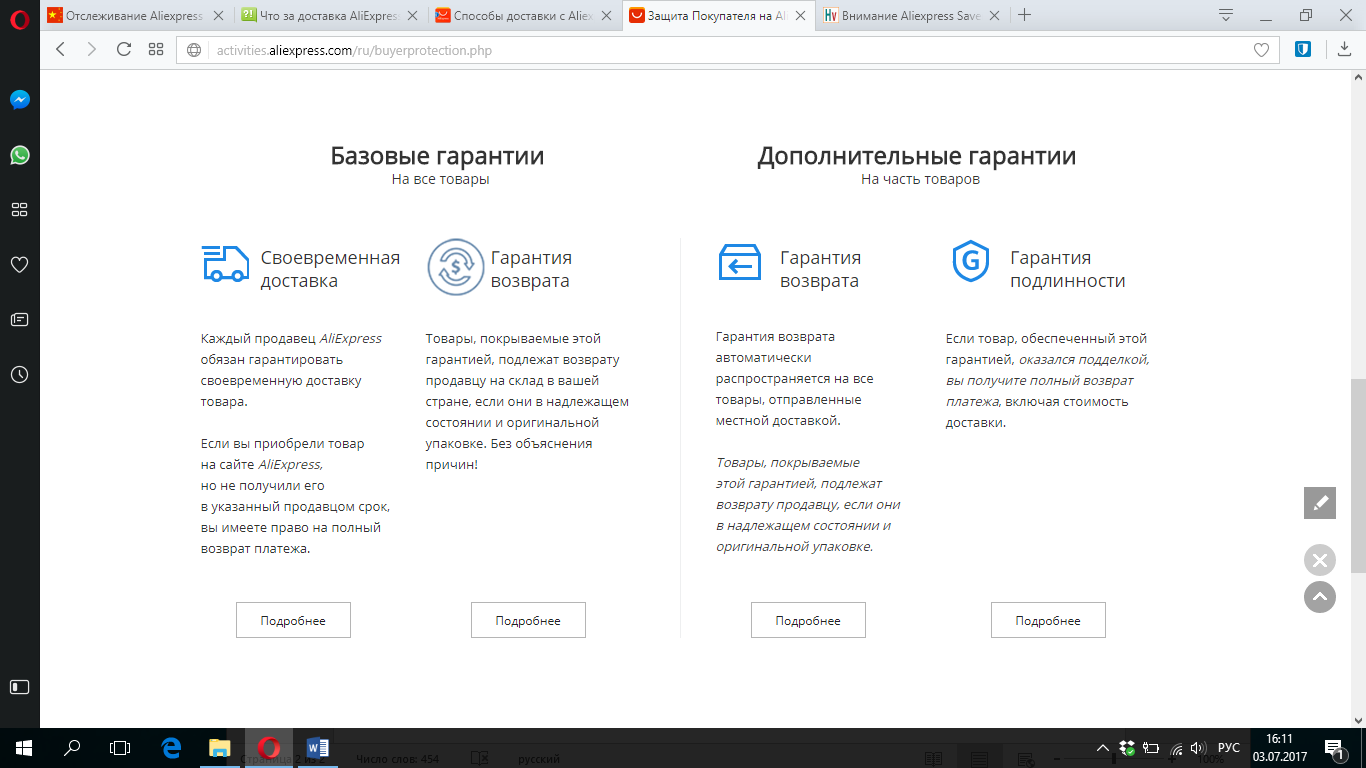Open Messenger in Opera sidebar

[x=19, y=100]
